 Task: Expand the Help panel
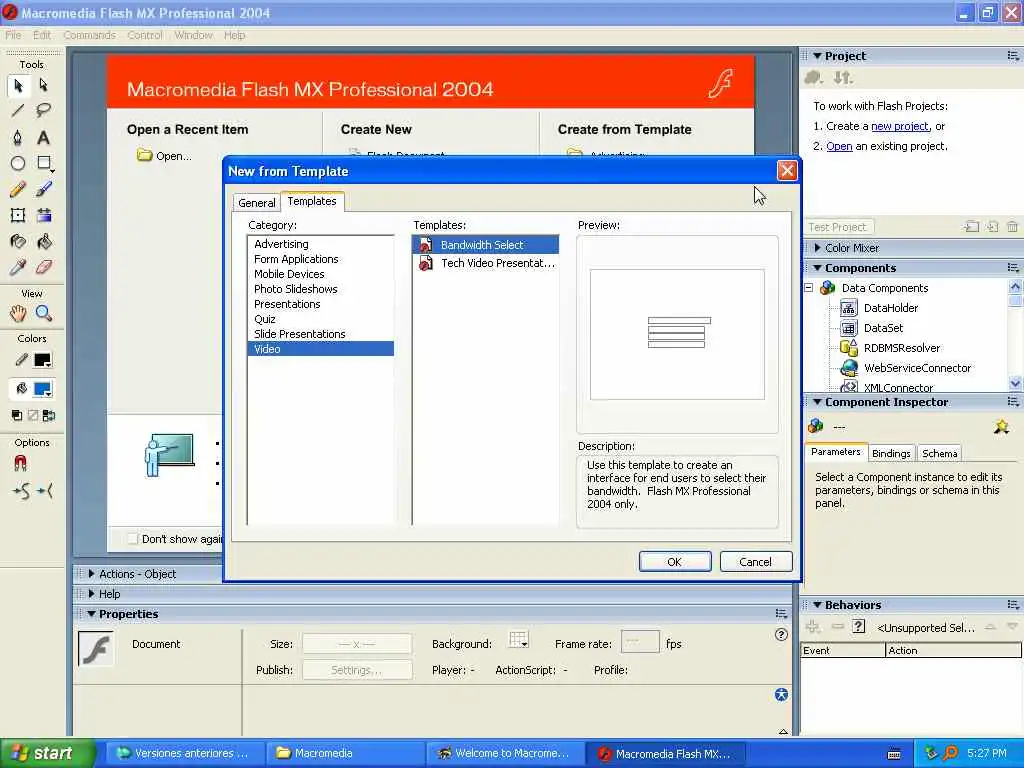tap(91, 594)
